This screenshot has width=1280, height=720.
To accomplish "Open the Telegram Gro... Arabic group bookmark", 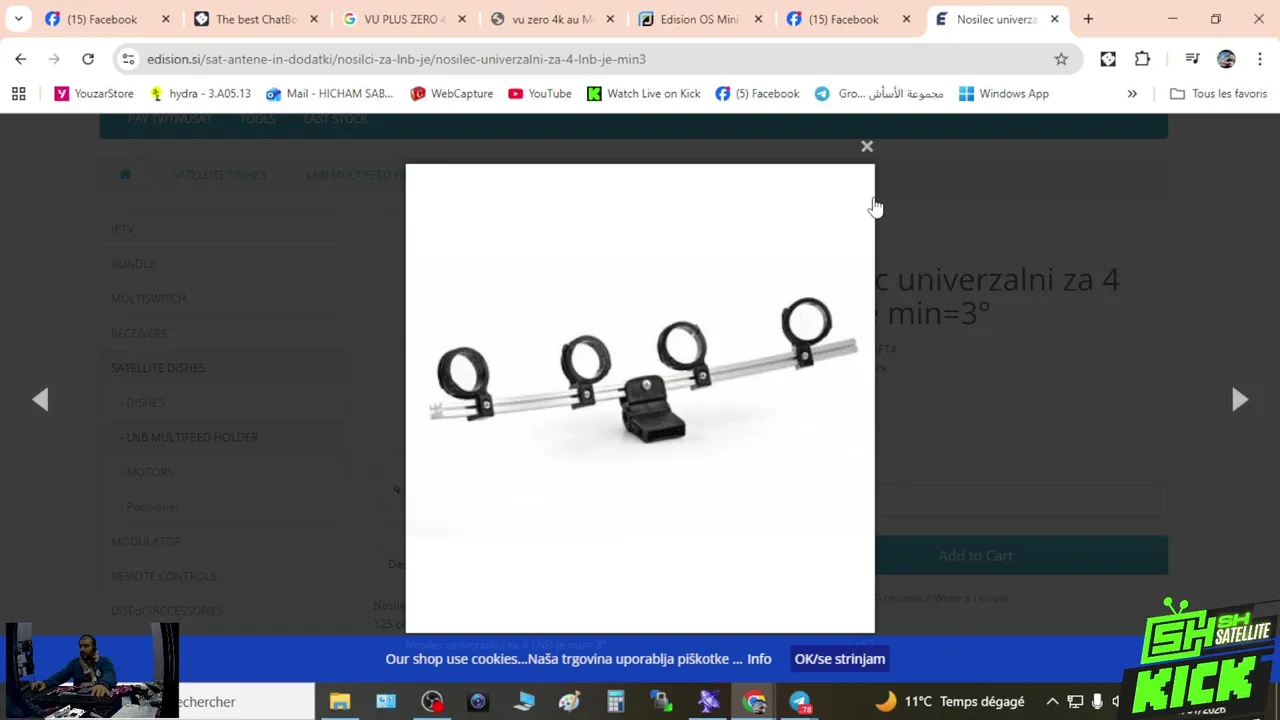I will coord(878,94).
